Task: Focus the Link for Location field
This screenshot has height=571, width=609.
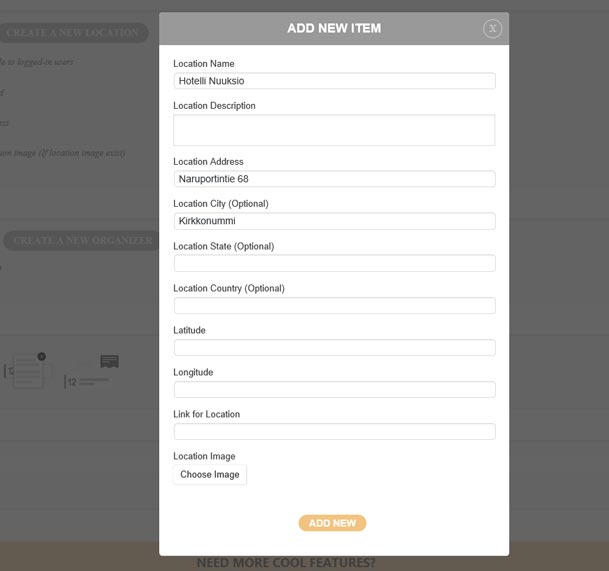Action: click(334, 431)
